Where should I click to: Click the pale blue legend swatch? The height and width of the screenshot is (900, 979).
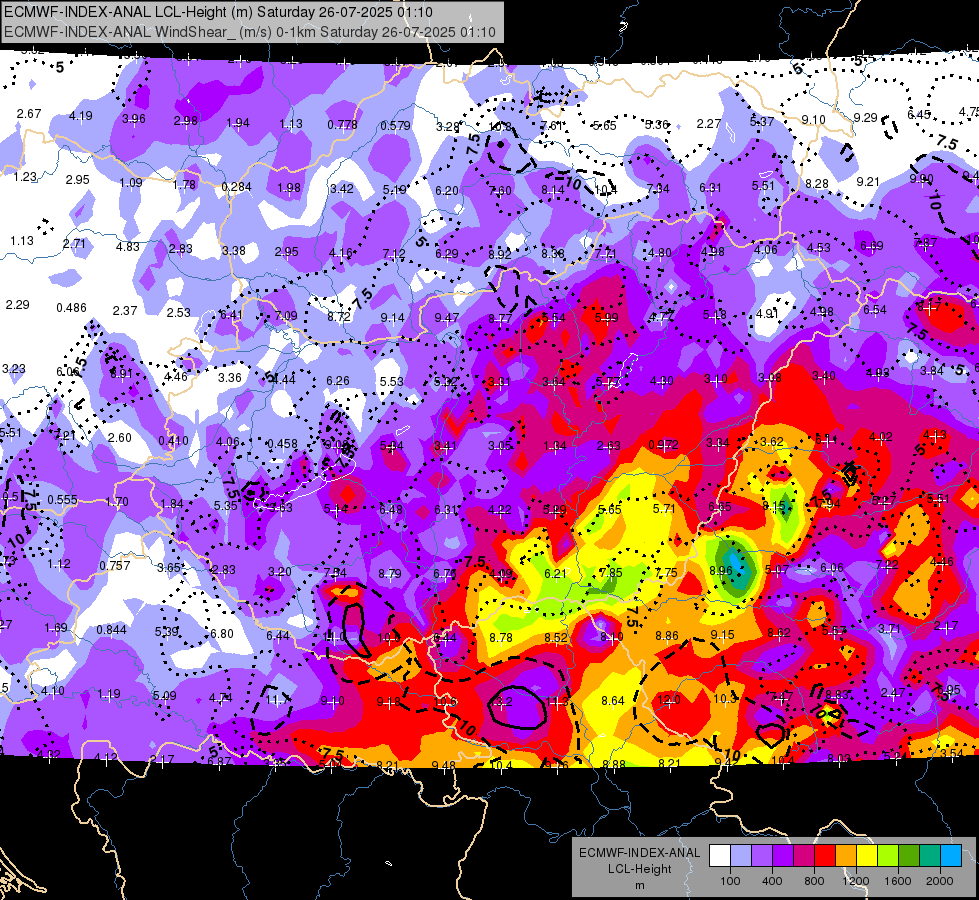tap(741, 856)
